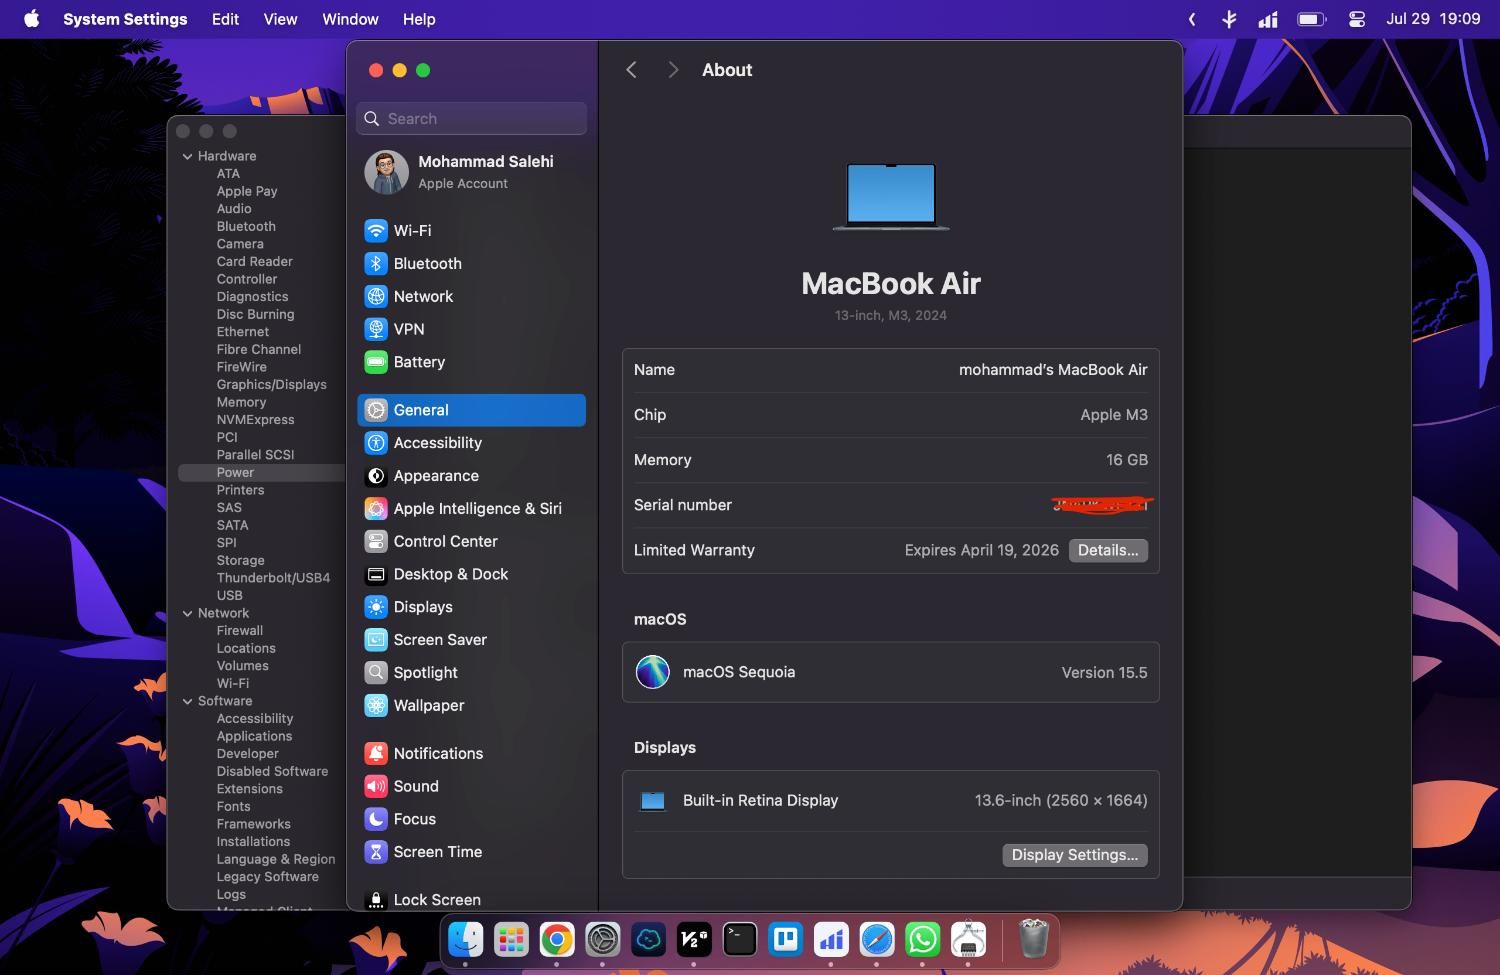The image size is (1500, 975).
Task: Open Apple Intelligence & Siri settings
Action: click(x=471, y=508)
